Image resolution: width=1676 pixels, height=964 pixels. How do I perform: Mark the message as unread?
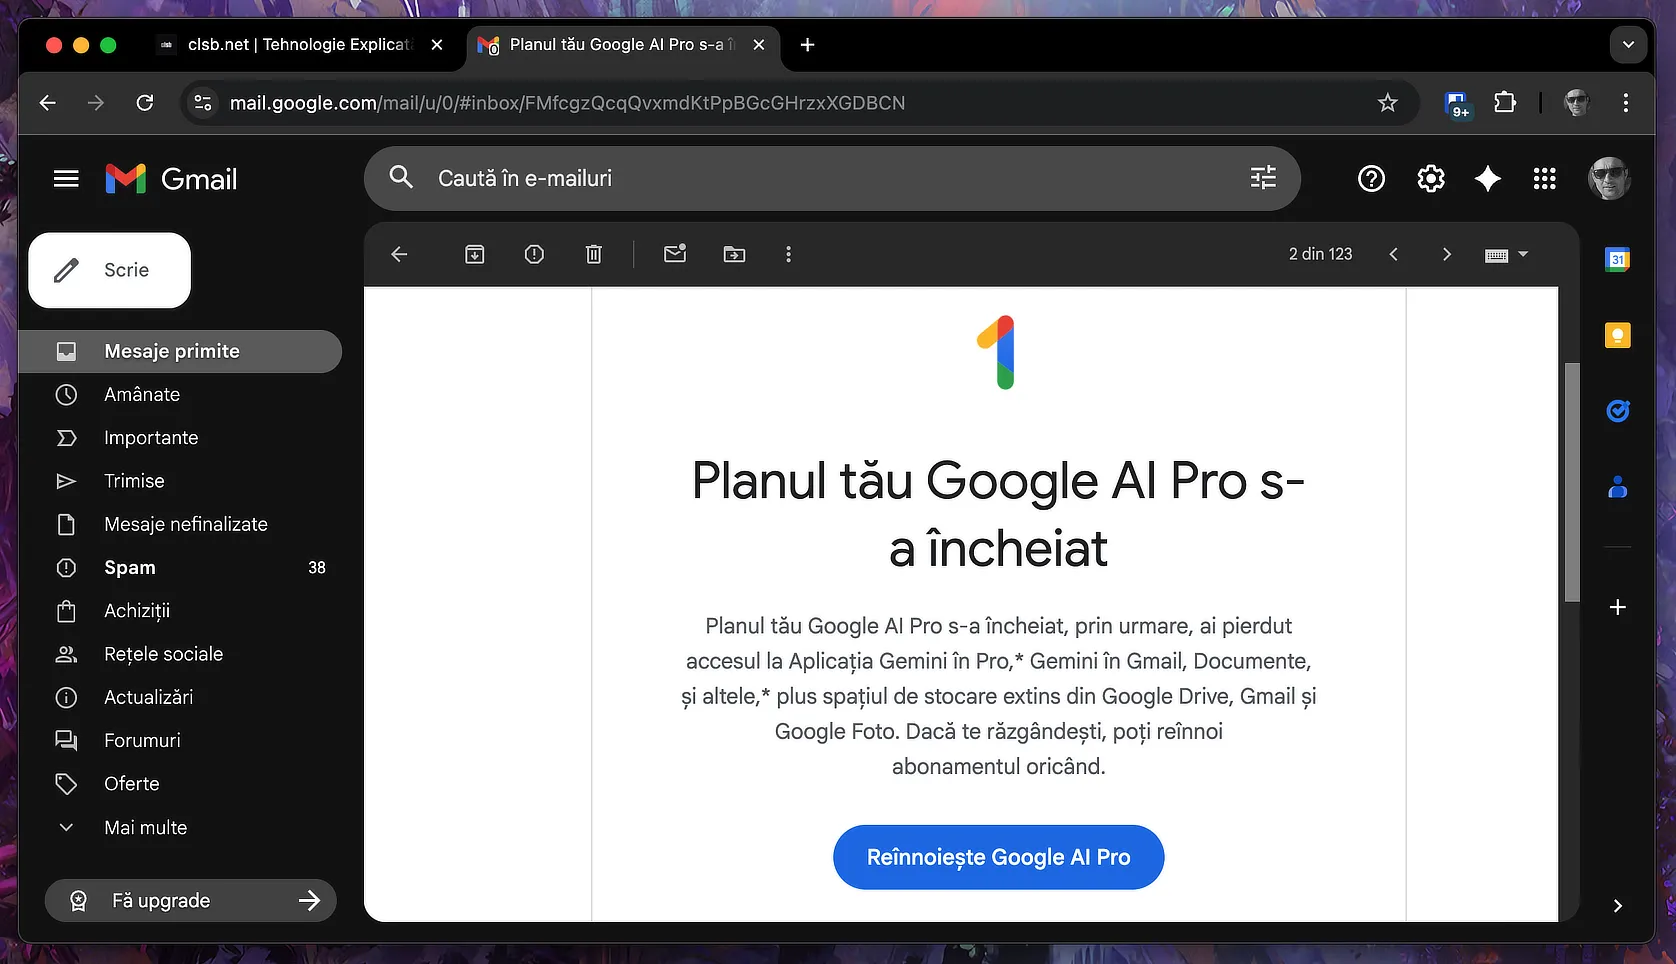pyautogui.click(x=675, y=254)
